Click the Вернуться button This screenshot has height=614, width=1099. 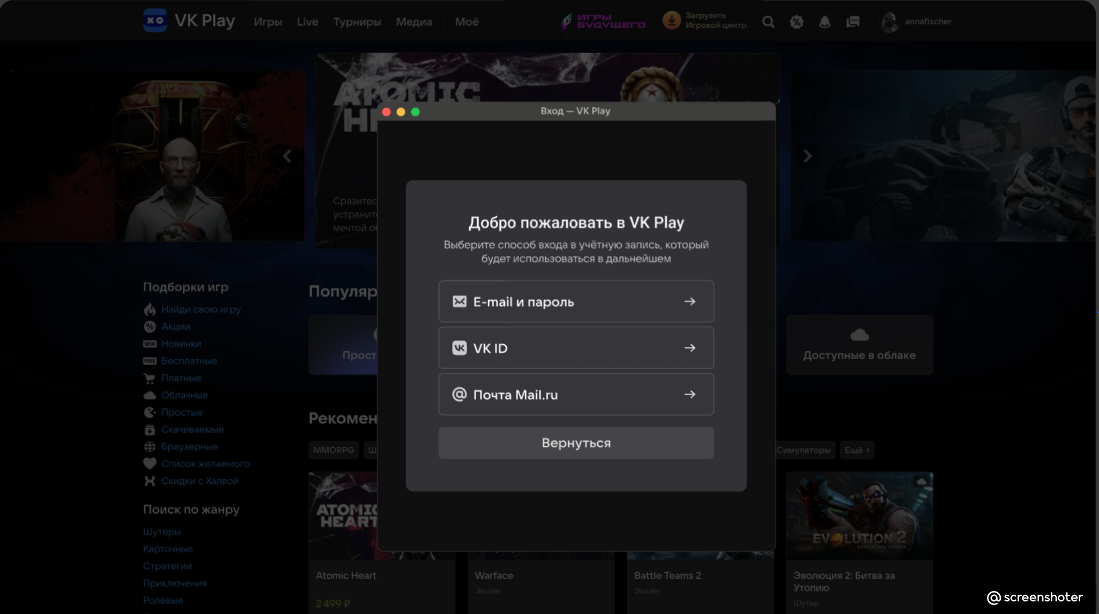[x=576, y=443]
